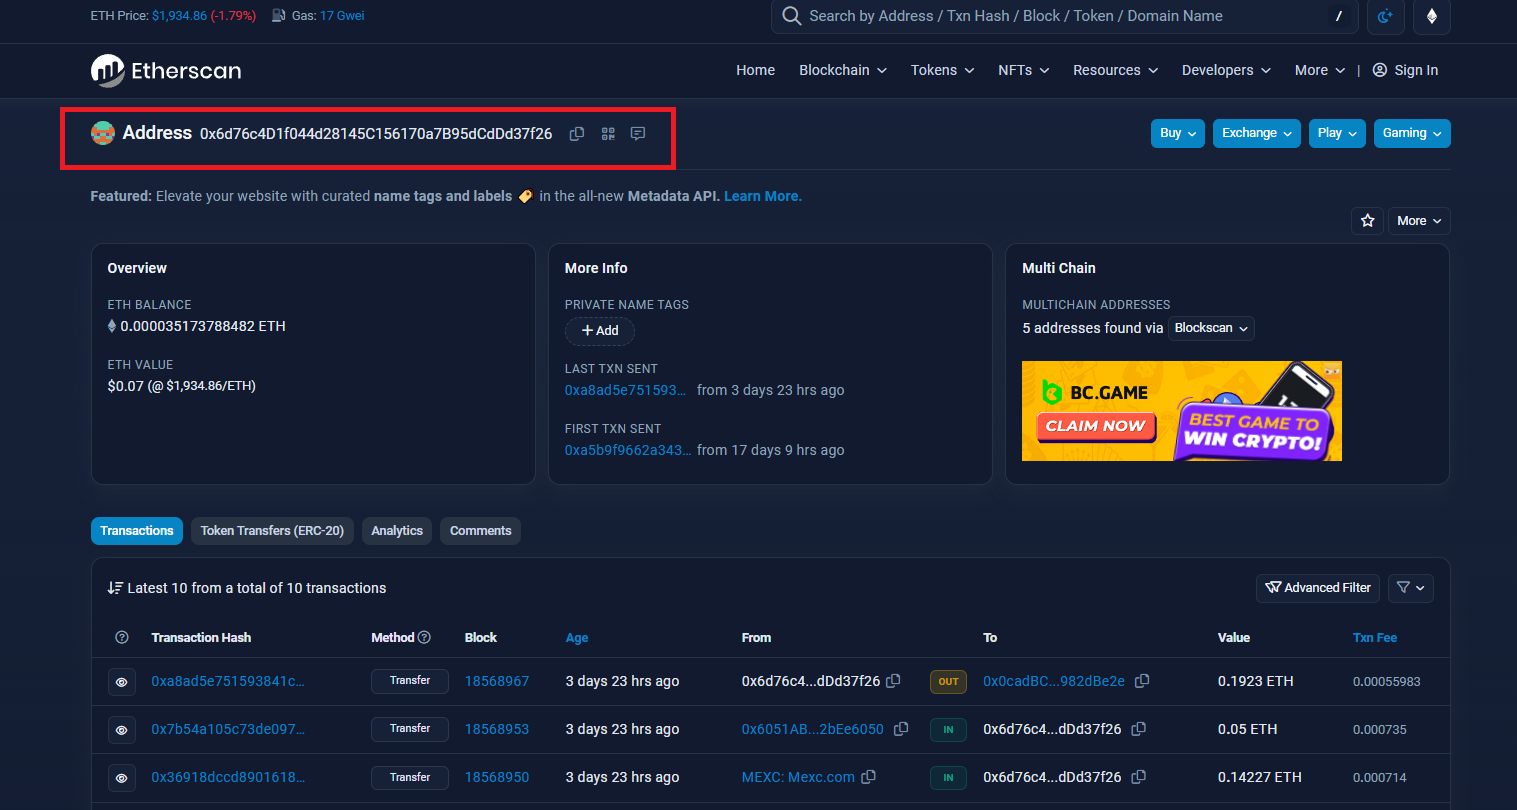Viewport: 1517px width, 810px height.
Task: Copy To address in 0.14227 ETH row
Action: click(x=1138, y=777)
